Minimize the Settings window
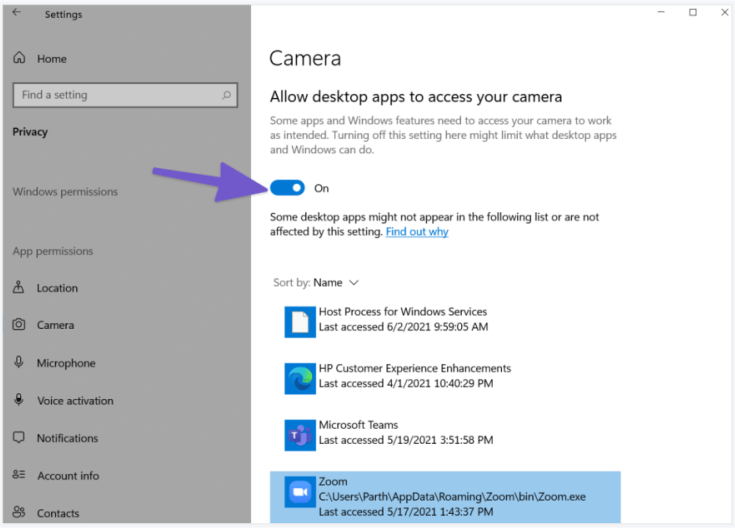The image size is (735, 528). pos(661,12)
